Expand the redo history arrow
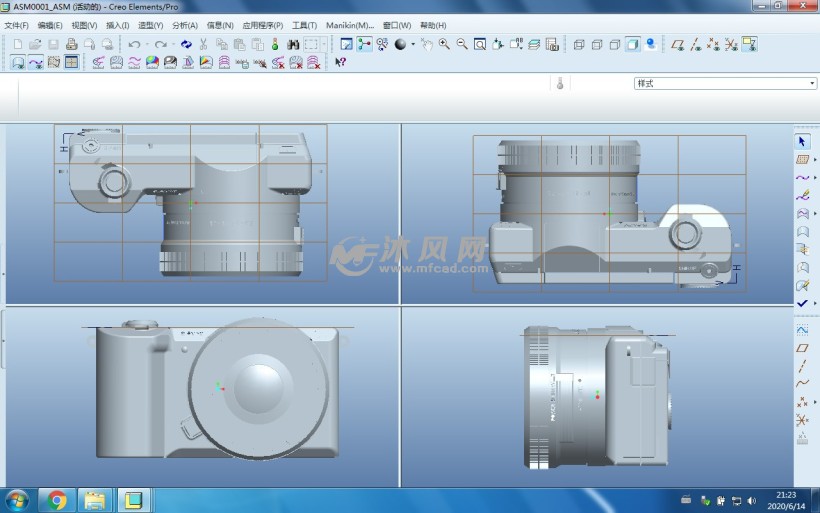 pyautogui.click(x=173, y=44)
